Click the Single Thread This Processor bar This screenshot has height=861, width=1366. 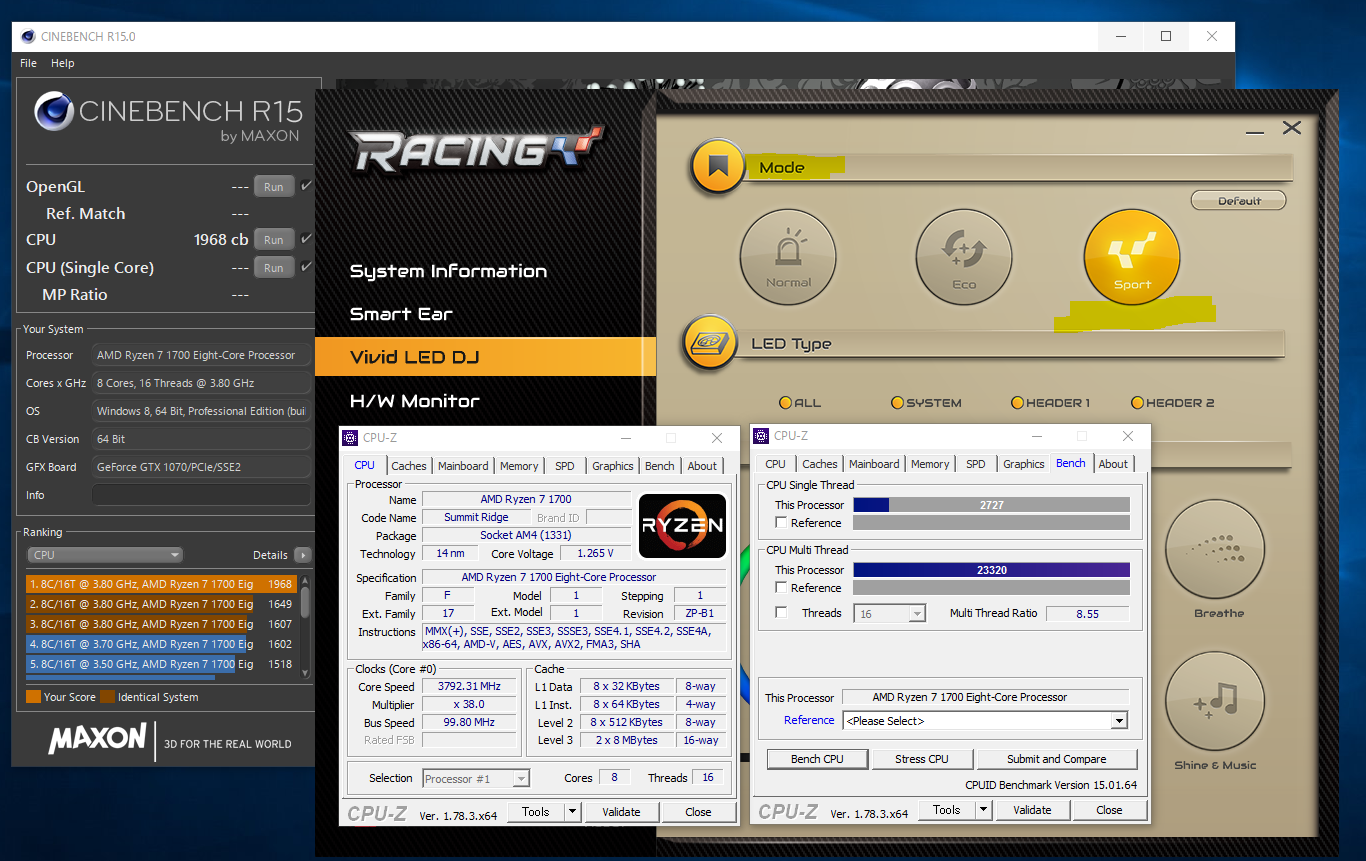coord(991,505)
